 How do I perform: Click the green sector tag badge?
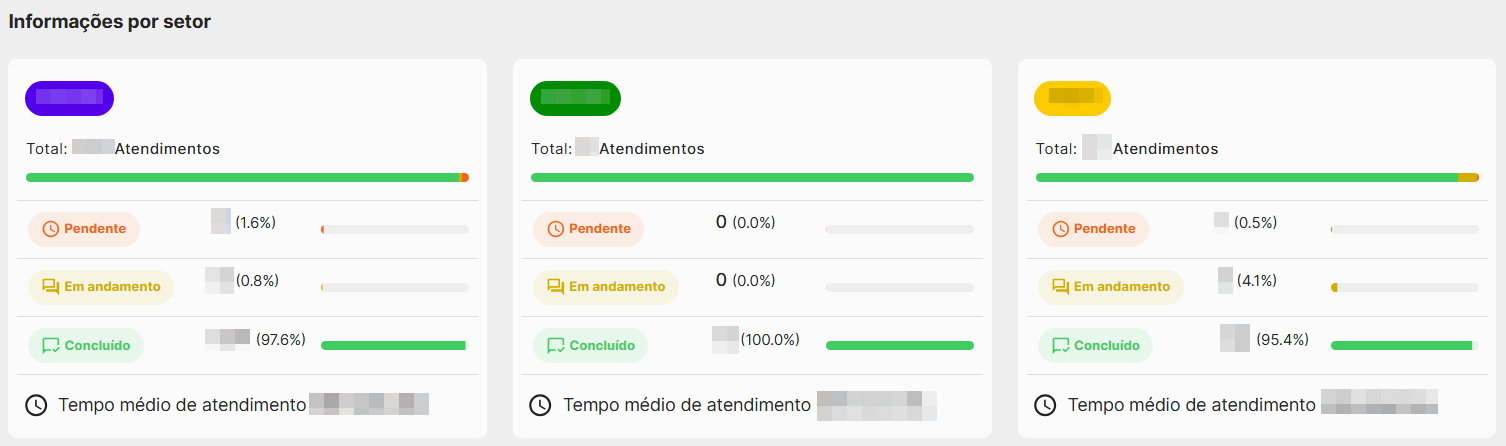tap(575, 98)
